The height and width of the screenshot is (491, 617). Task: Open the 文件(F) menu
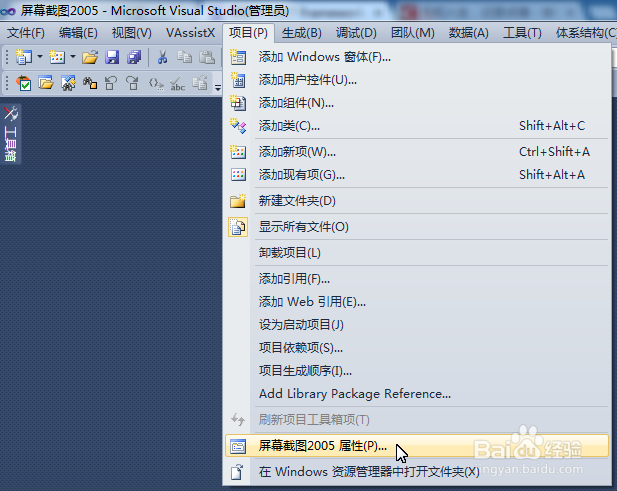tap(26, 33)
